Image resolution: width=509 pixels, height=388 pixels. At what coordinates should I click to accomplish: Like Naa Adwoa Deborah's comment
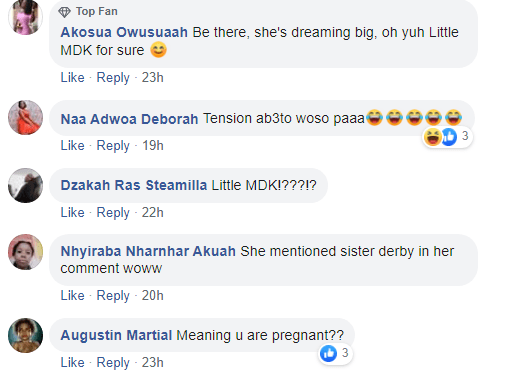(72, 146)
